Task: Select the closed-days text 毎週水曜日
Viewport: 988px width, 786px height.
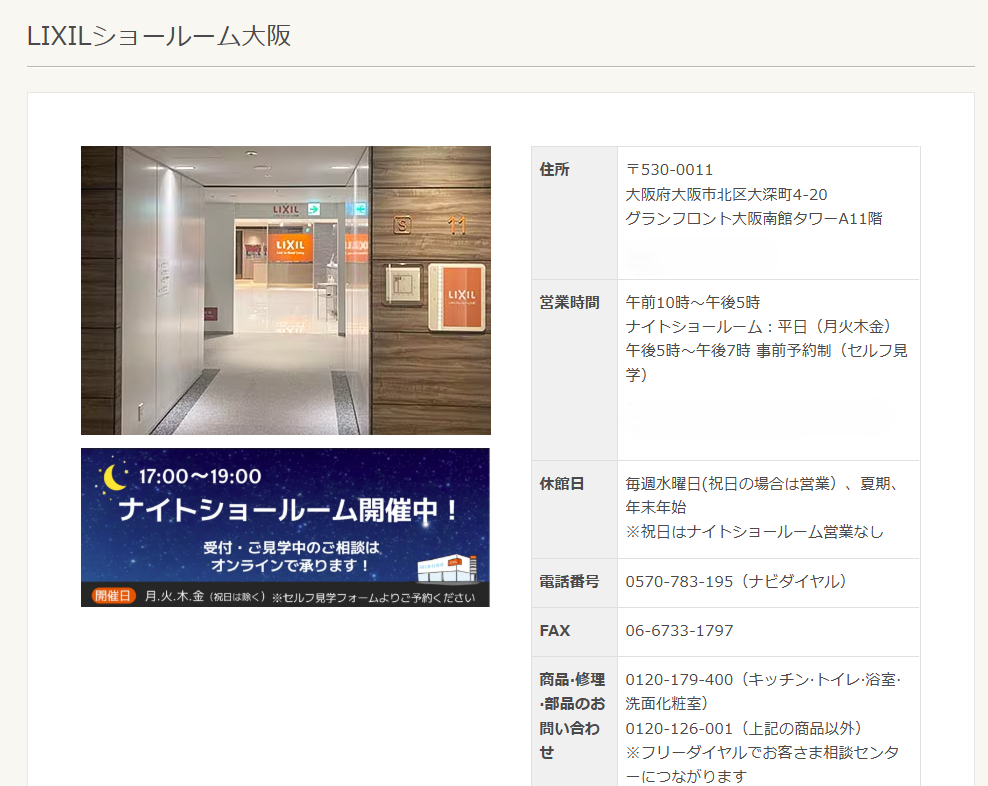Action: 663,483
